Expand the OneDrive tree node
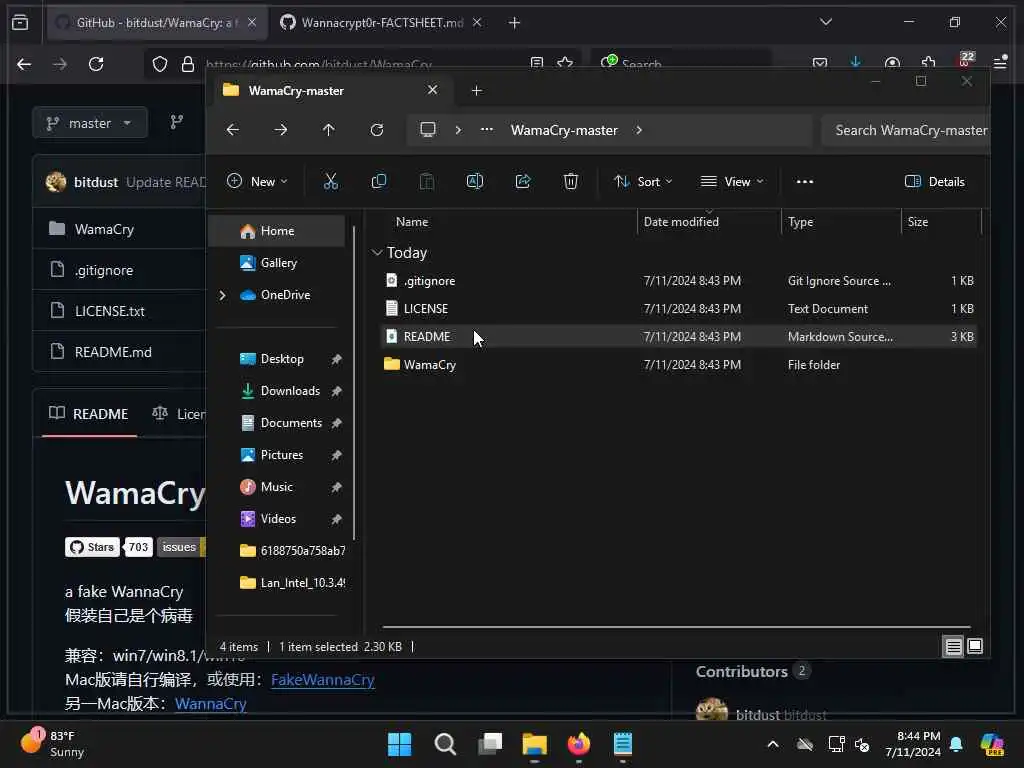1024x768 pixels. pos(223,295)
